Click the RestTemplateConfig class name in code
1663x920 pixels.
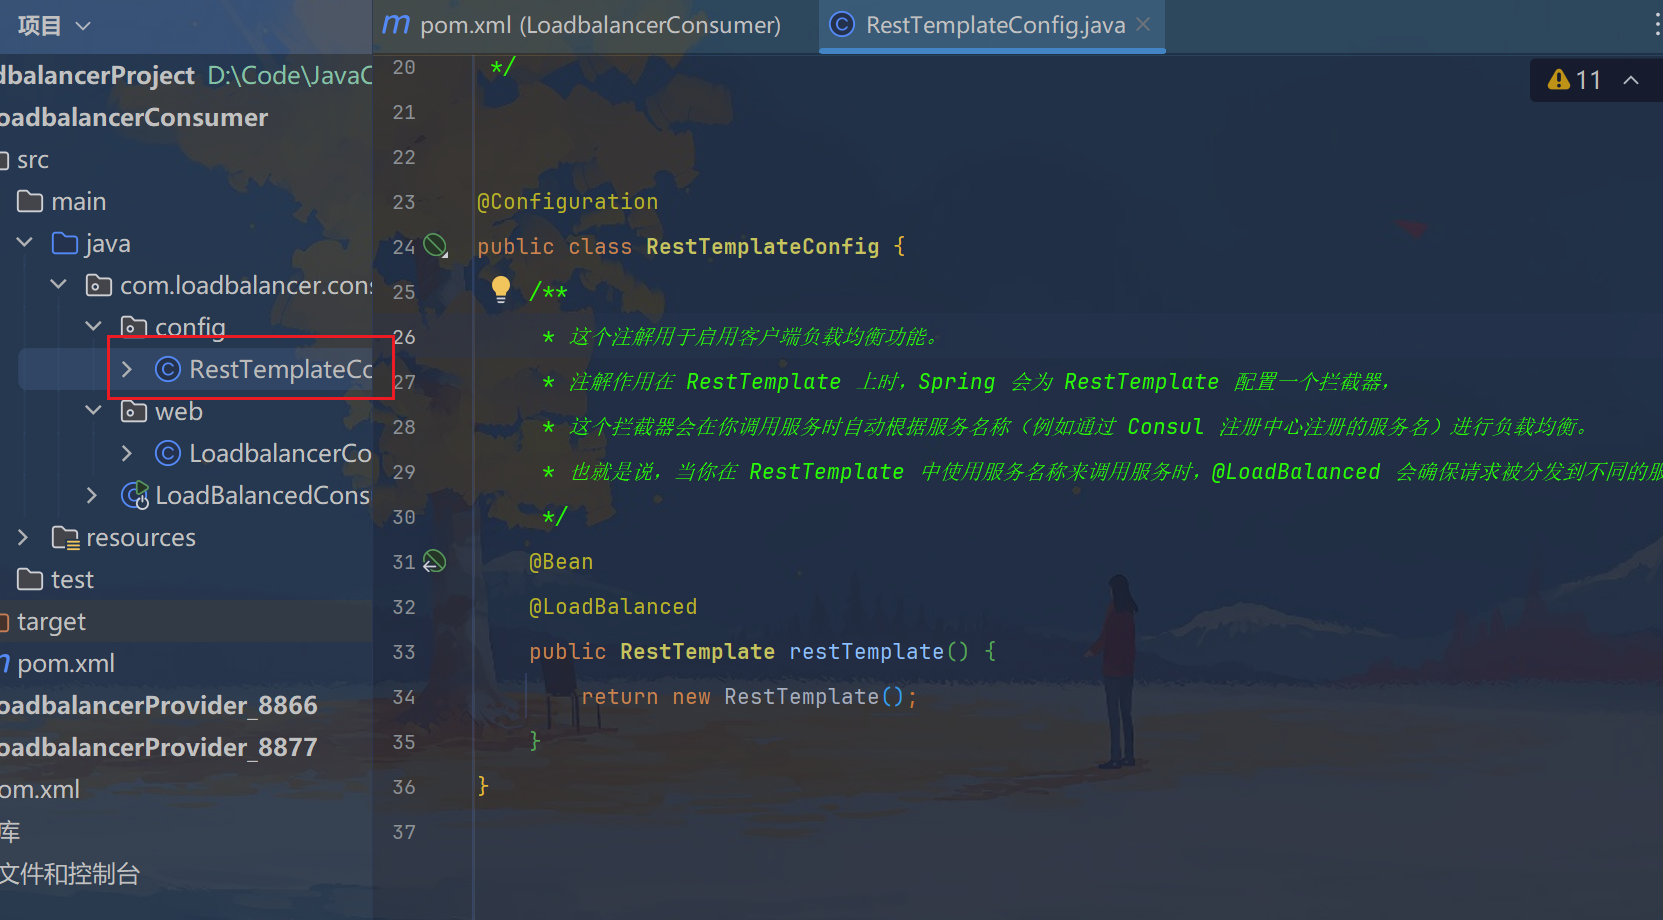point(762,246)
